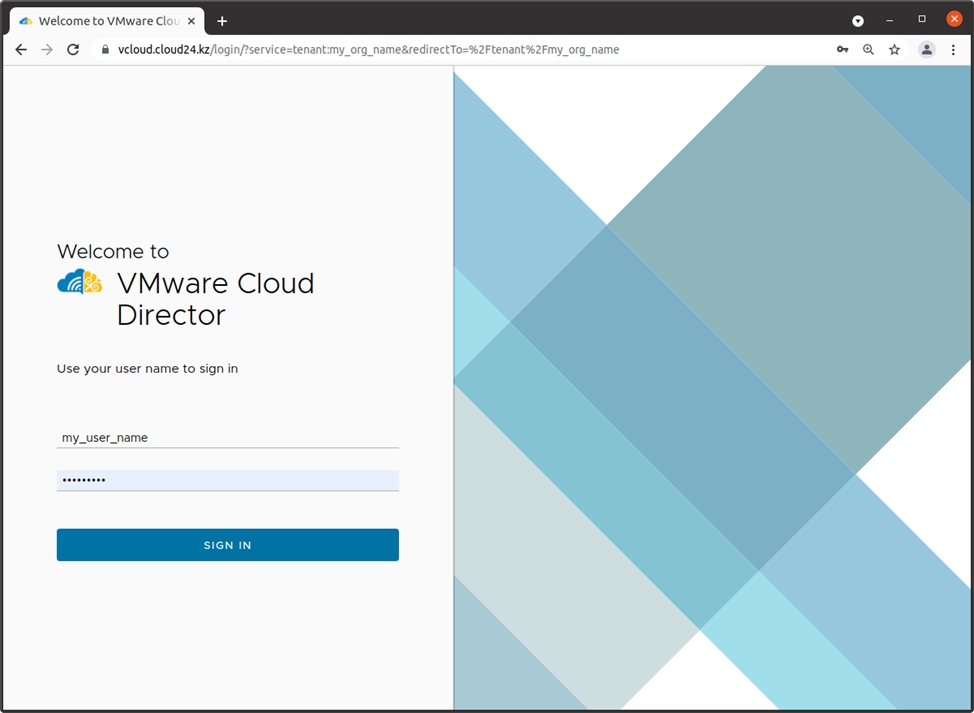Focus the user name input field

click(227, 437)
